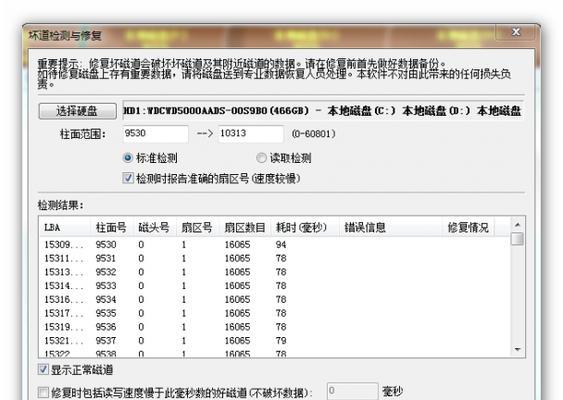Focus the start cylinder field 9530

pos(155,134)
